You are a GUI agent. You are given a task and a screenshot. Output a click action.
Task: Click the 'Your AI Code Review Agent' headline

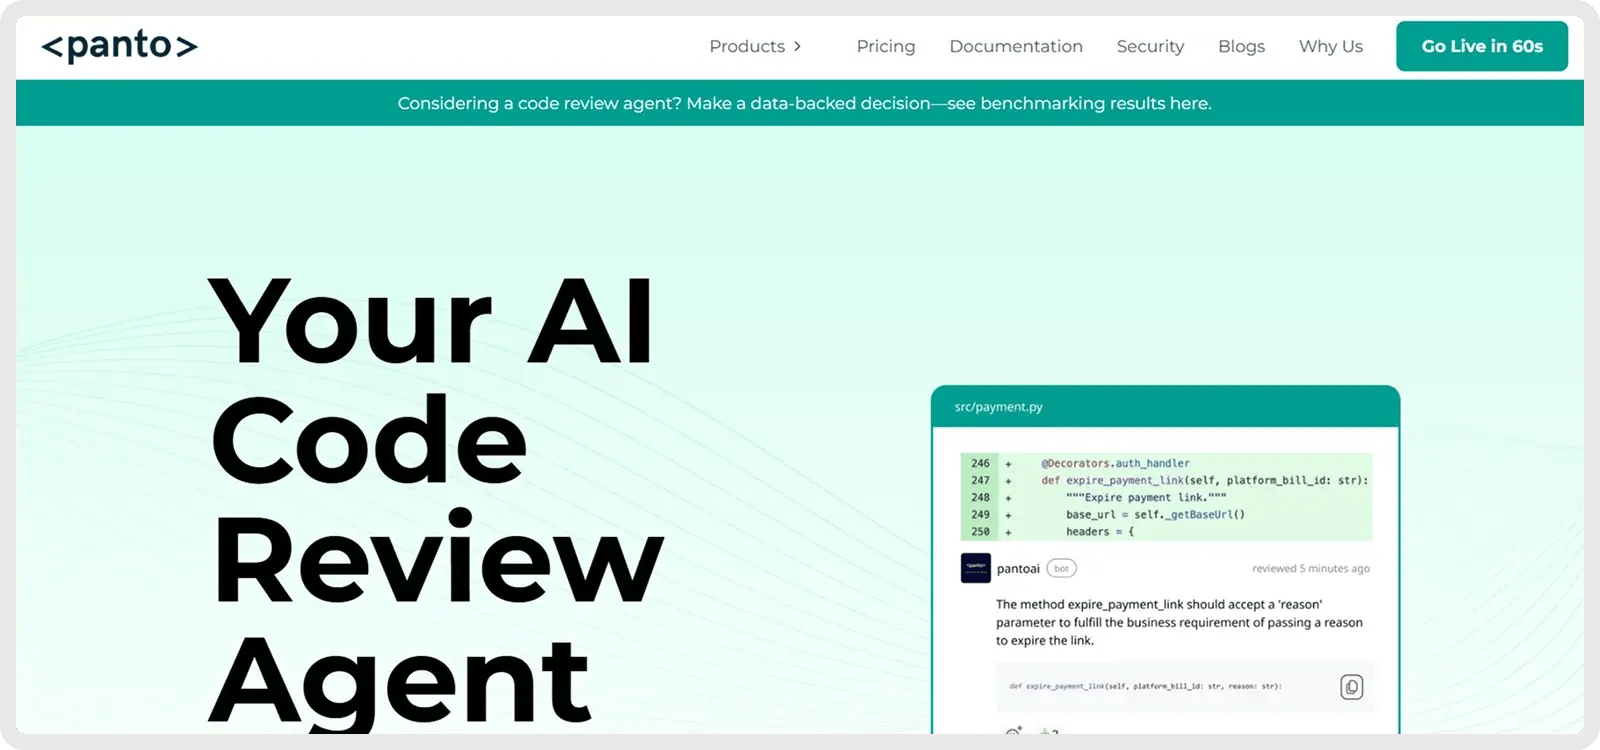click(435, 500)
